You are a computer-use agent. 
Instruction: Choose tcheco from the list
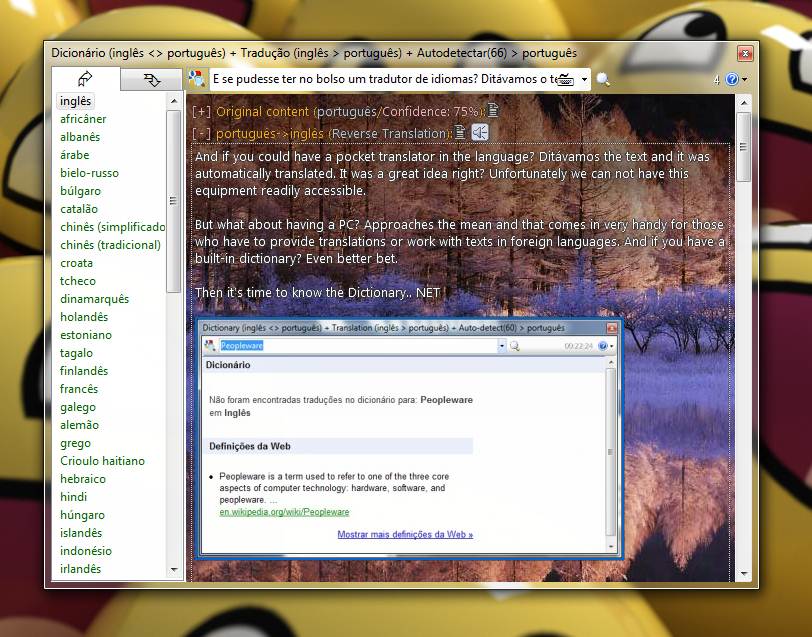[78, 281]
